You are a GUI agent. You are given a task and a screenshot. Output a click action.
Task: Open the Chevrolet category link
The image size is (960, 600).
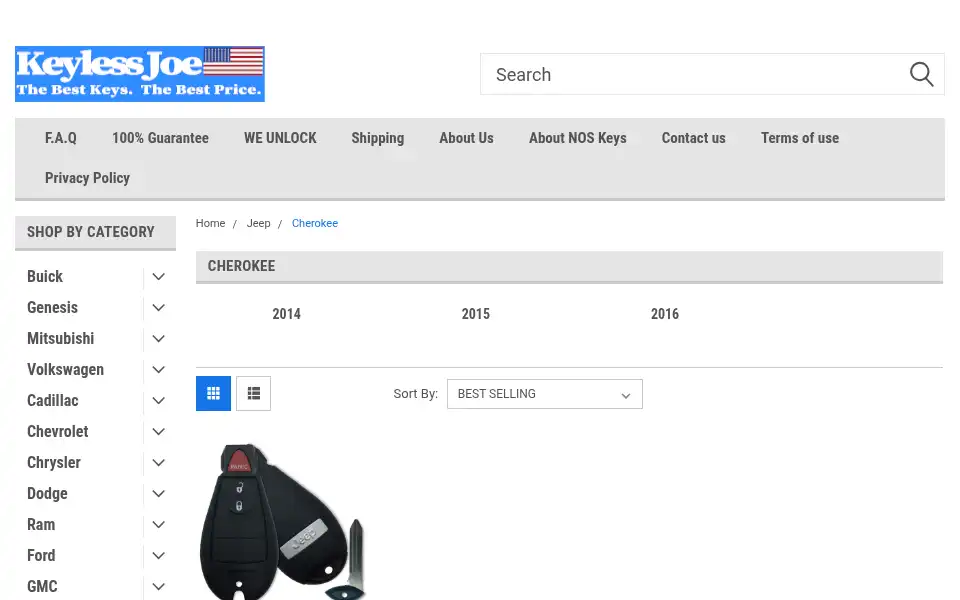(x=58, y=432)
